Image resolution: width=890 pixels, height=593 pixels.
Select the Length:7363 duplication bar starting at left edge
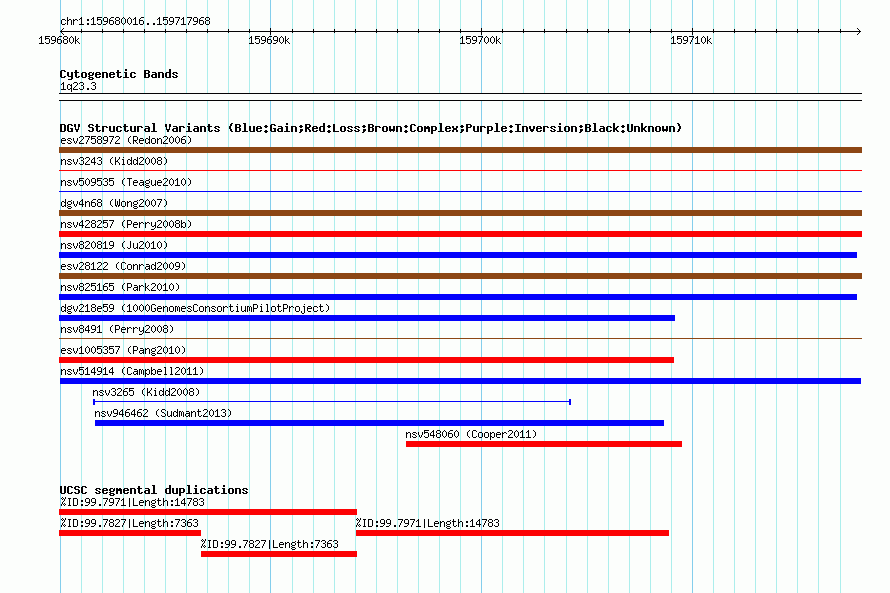[x=130, y=533]
